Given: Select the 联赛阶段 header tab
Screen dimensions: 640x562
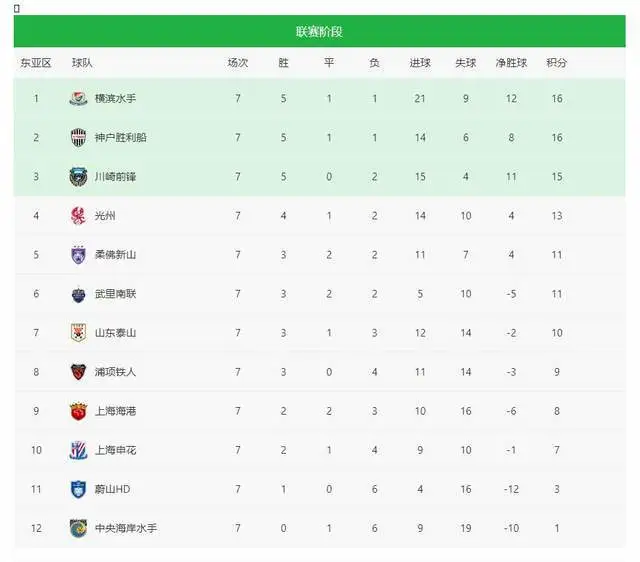Looking at the screenshot, I should (x=320, y=31).
